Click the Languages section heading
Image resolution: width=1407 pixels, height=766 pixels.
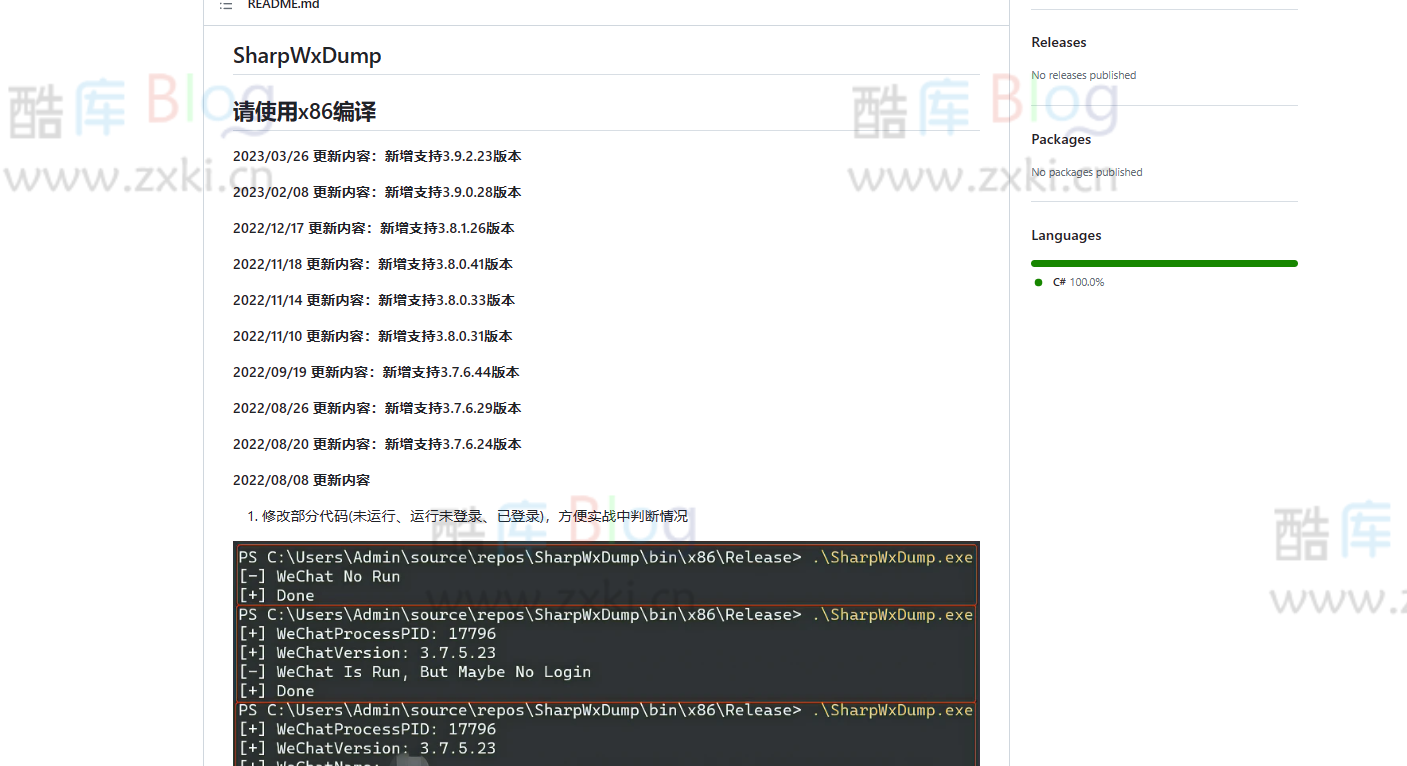pyautogui.click(x=1065, y=235)
